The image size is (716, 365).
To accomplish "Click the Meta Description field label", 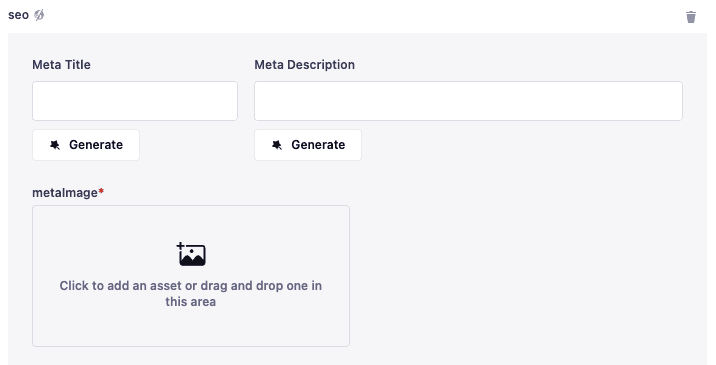I will [x=305, y=65].
